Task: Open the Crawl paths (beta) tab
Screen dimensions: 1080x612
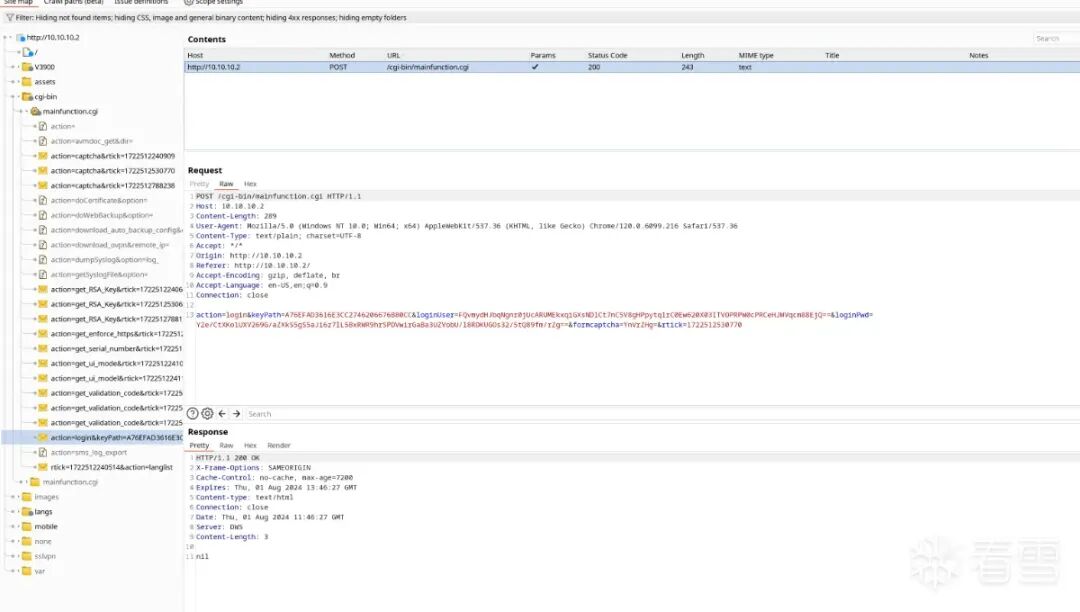Action: click(74, 2)
